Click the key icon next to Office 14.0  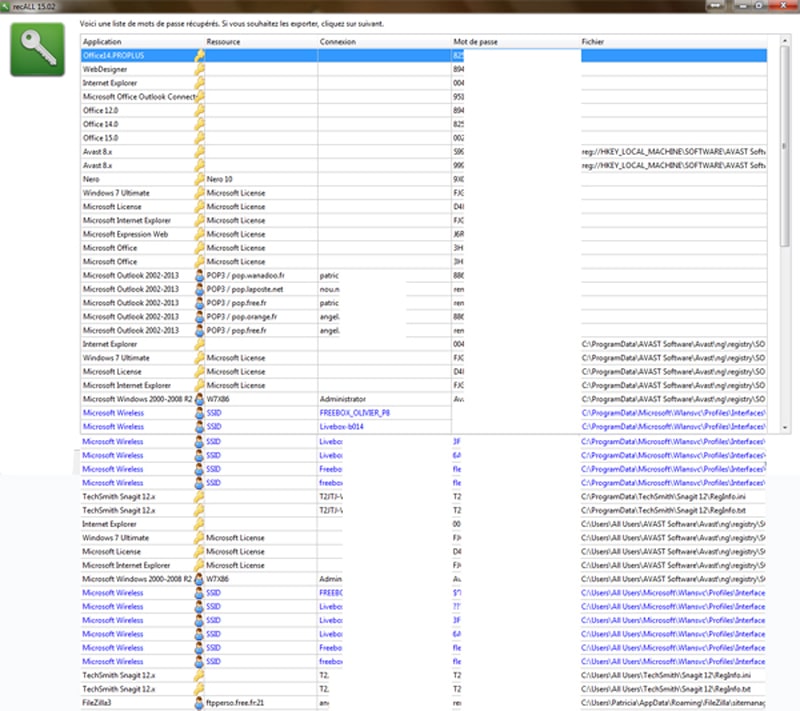click(x=199, y=124)
